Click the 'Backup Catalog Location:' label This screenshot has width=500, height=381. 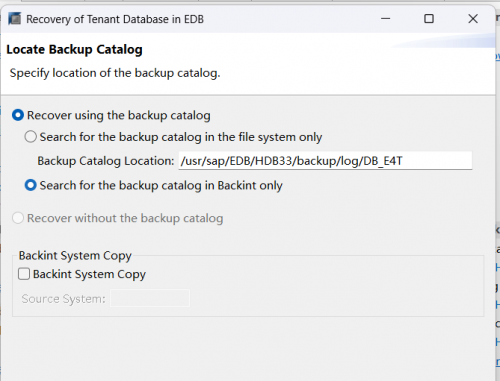(106, 161)
